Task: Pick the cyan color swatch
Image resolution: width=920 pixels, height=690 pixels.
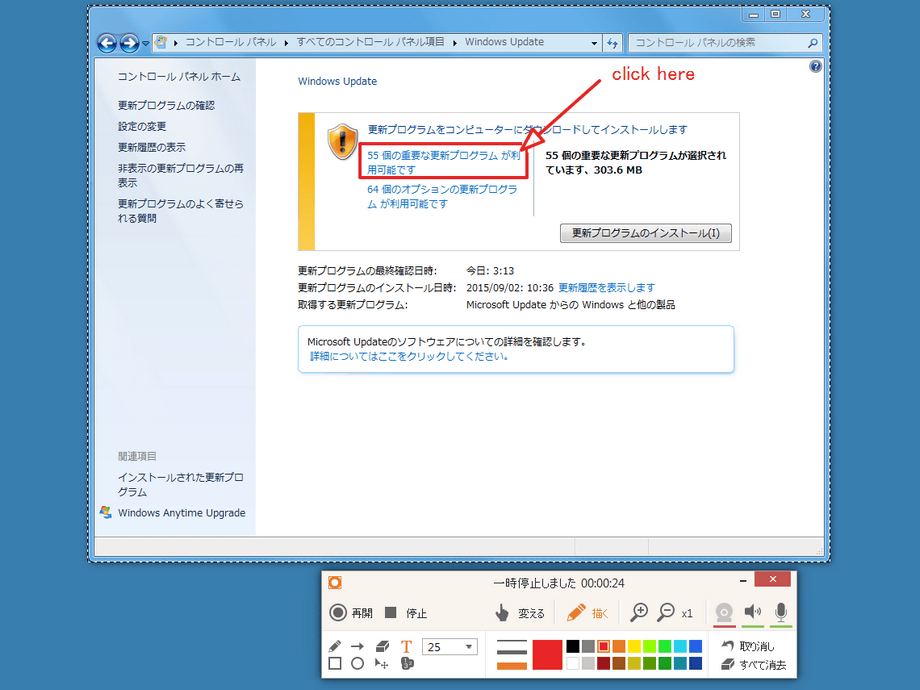Action: tap(680, 647)
